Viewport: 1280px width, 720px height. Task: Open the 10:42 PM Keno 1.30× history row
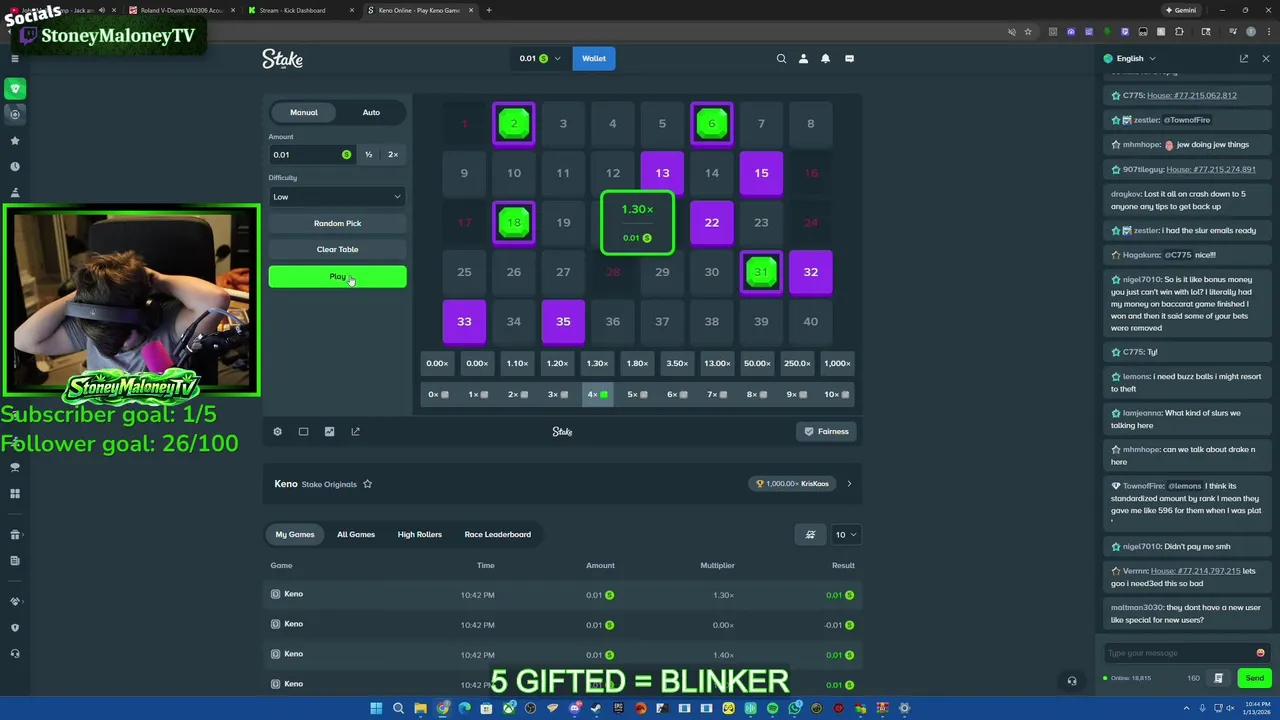coord(563,595)
